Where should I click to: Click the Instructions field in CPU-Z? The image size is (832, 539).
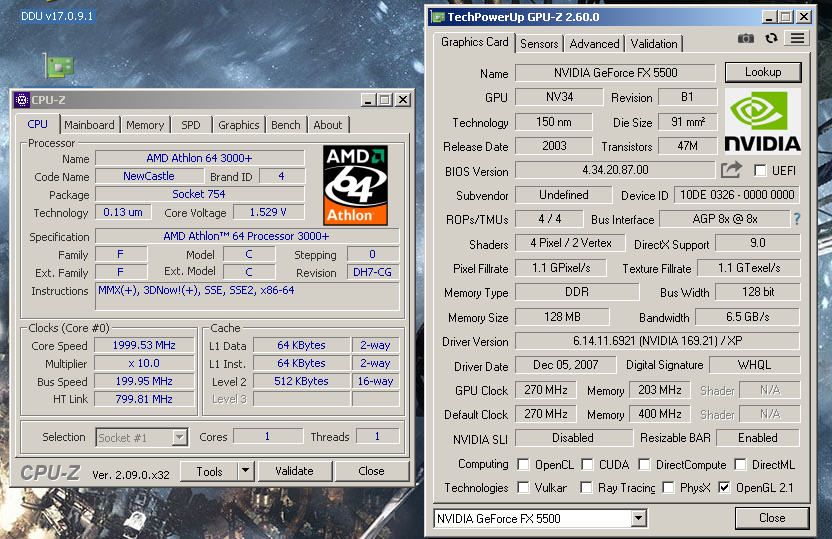coord(247,296)
